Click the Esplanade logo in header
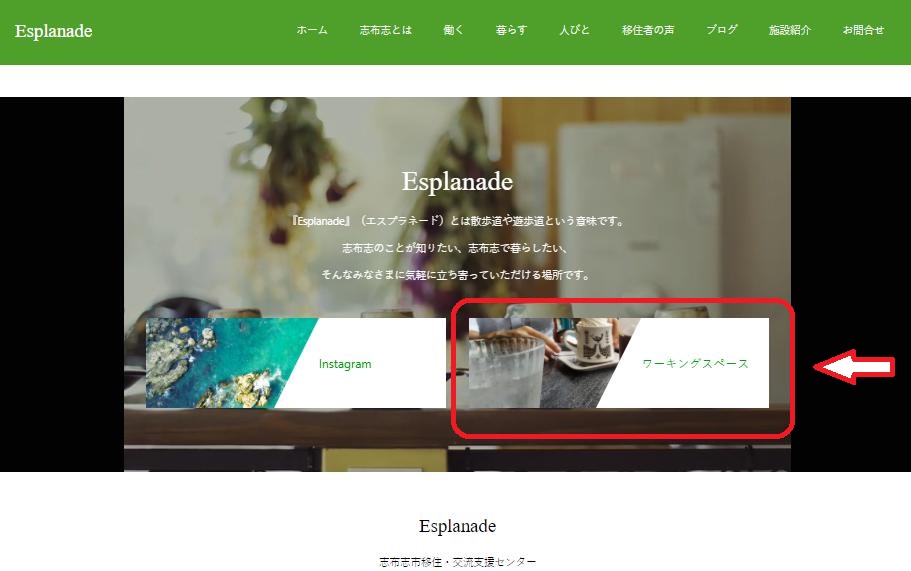This screenshot has width=911, height=571. click(x=53, y=31)
